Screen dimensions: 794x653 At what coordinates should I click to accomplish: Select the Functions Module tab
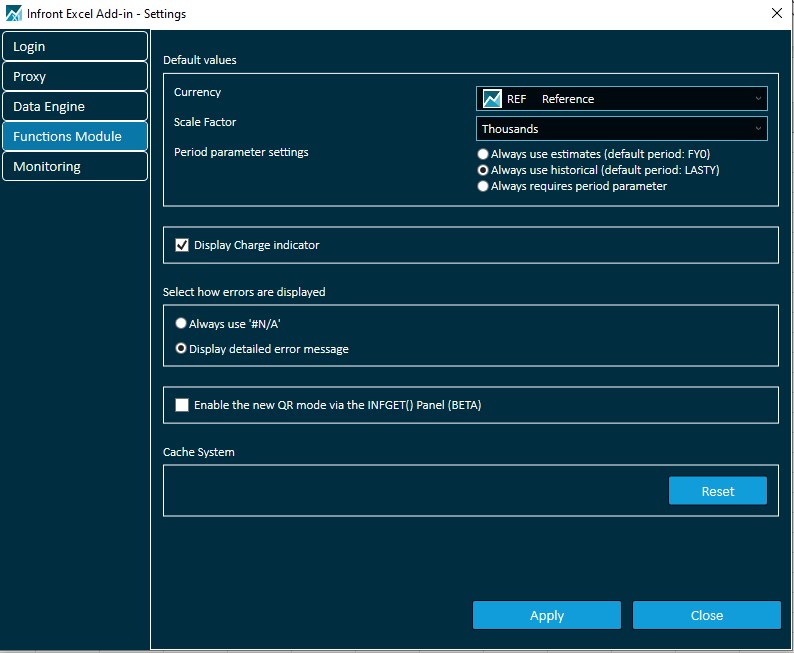coord(75,137)
